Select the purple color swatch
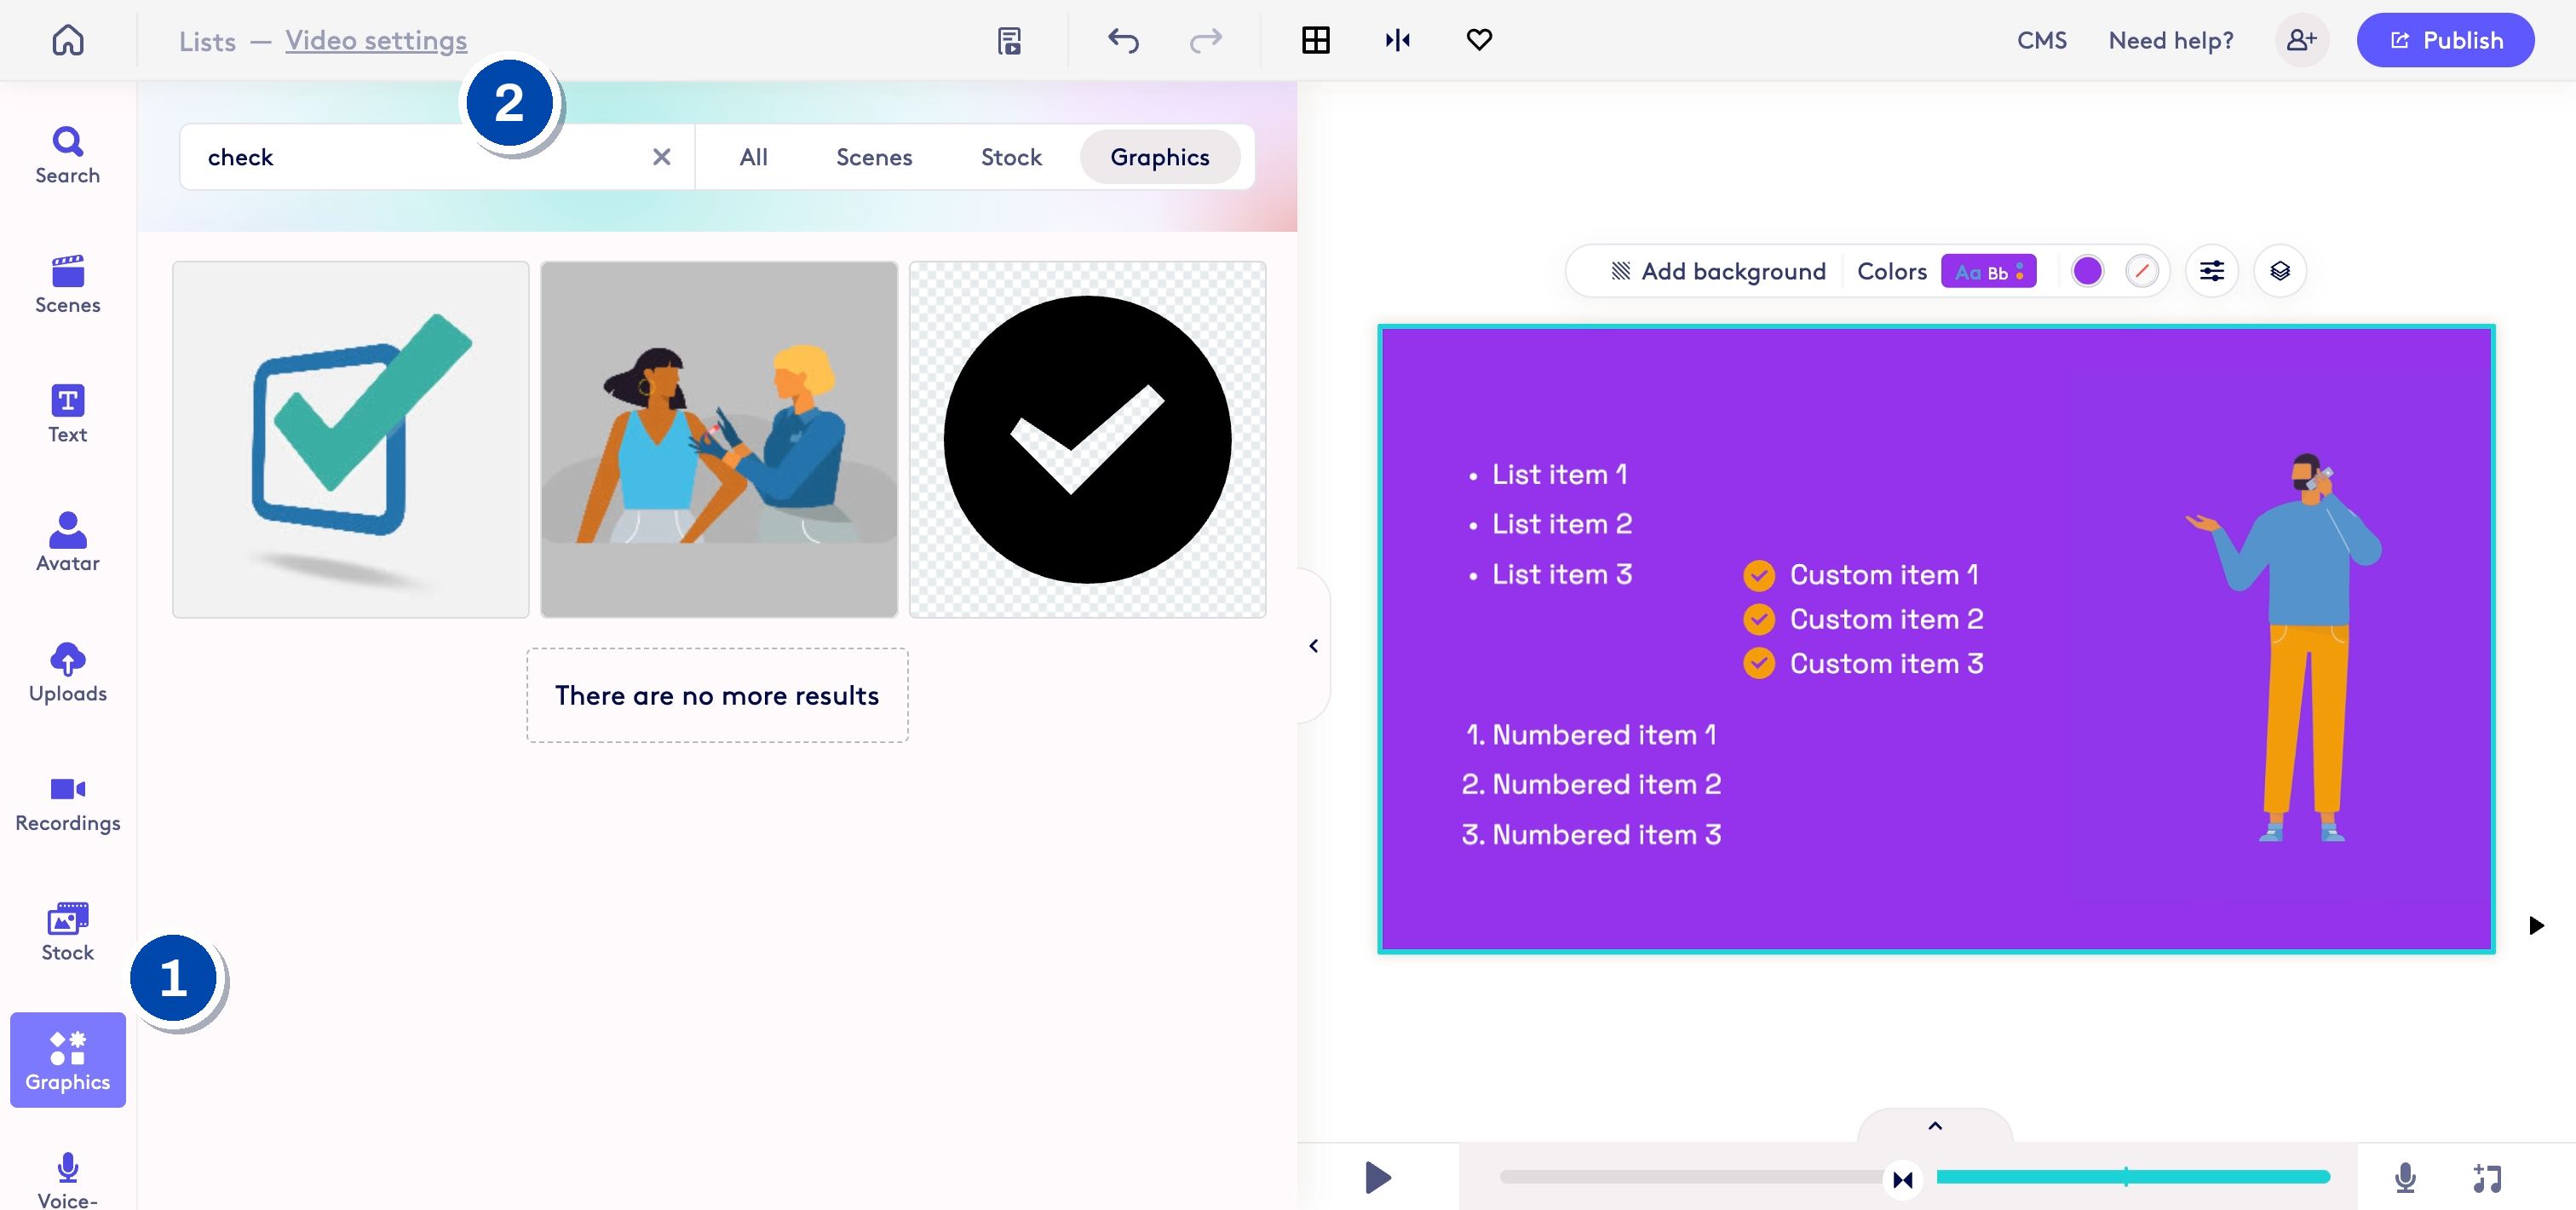The image size is (2576, 1210). click(x=2087, y=271)
